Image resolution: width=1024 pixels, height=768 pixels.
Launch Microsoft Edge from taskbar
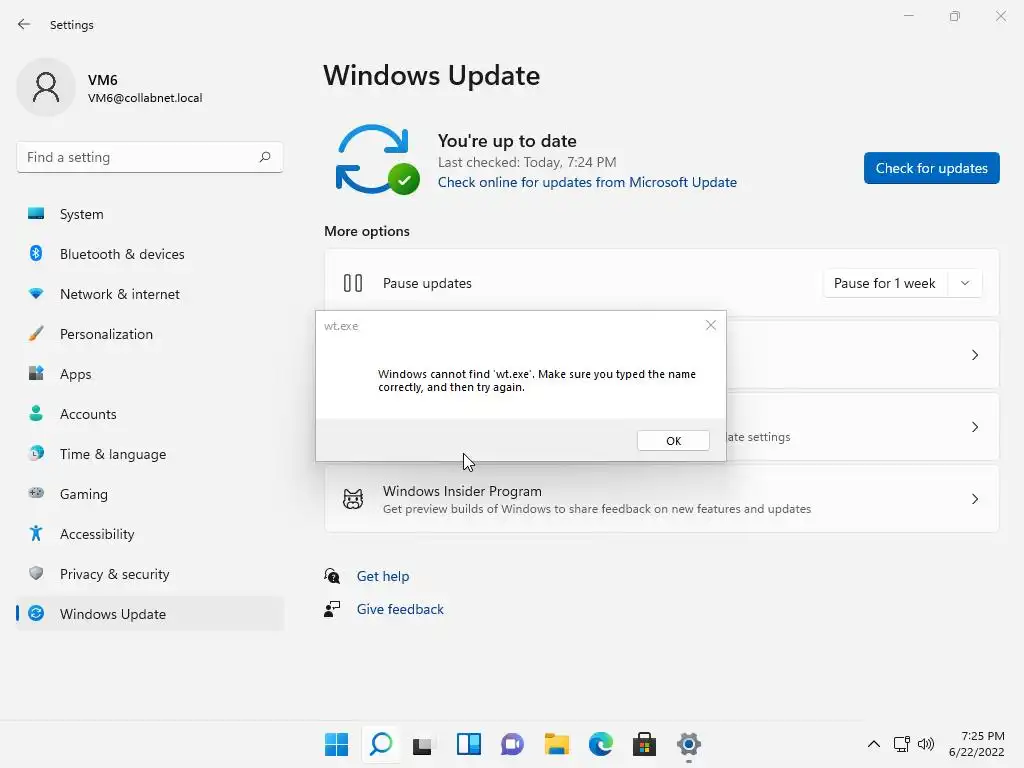click(x=601, y=744)
